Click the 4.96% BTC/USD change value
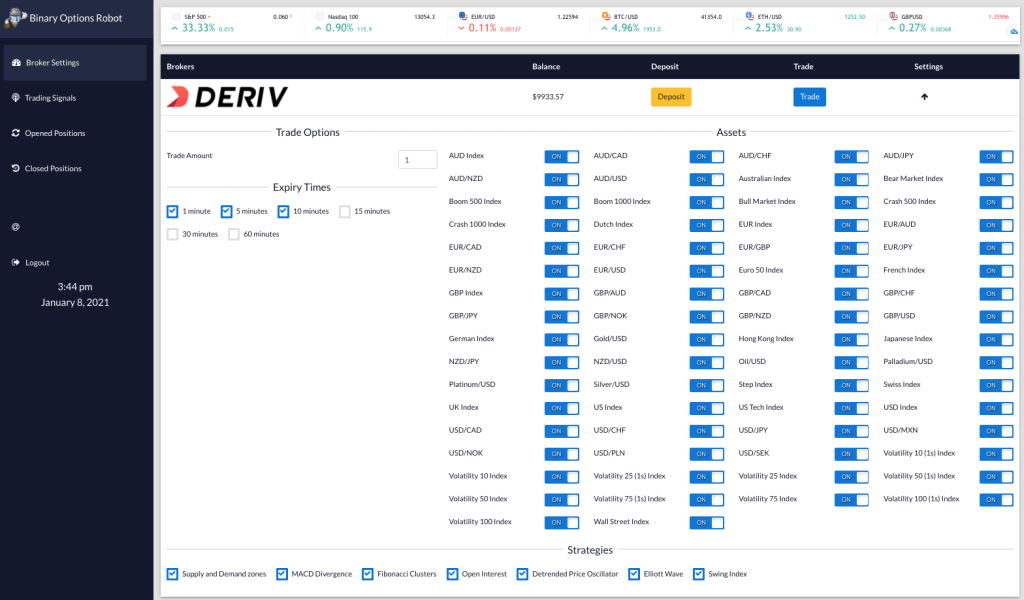This screenshot has width=1024, height=600. pyautogui.click(x=626, y=27)
